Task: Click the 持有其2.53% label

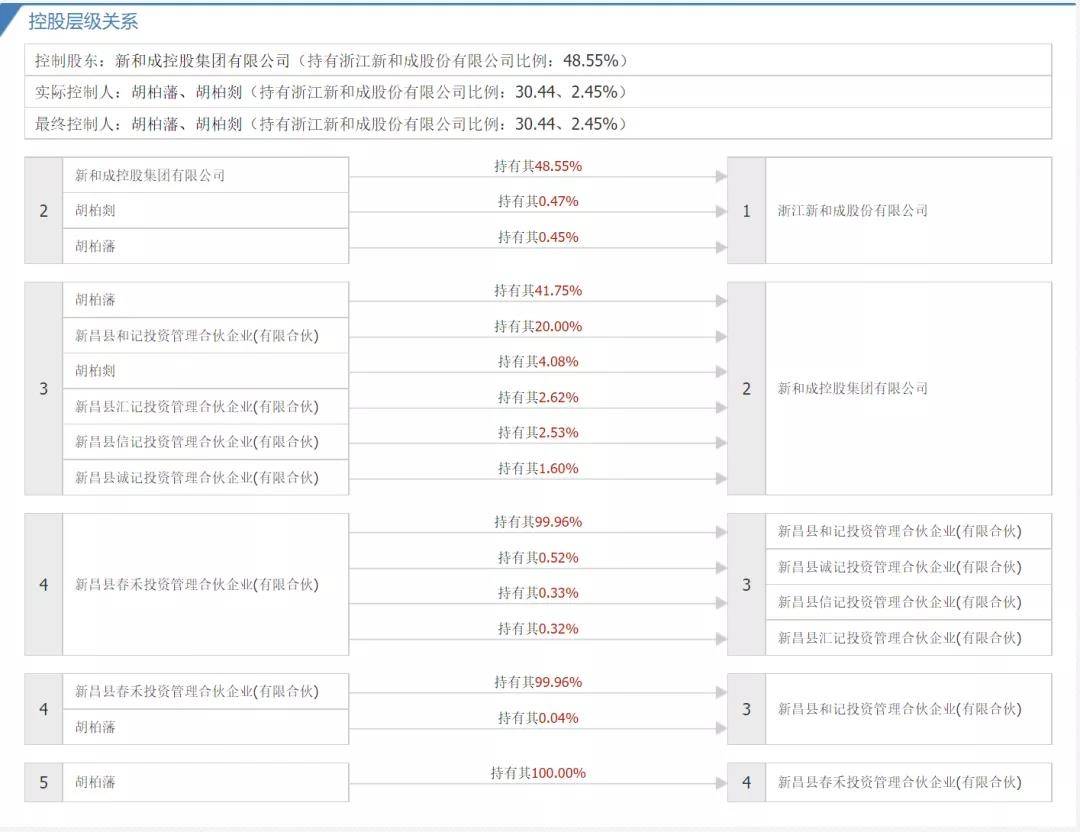Action: point(538,433)
